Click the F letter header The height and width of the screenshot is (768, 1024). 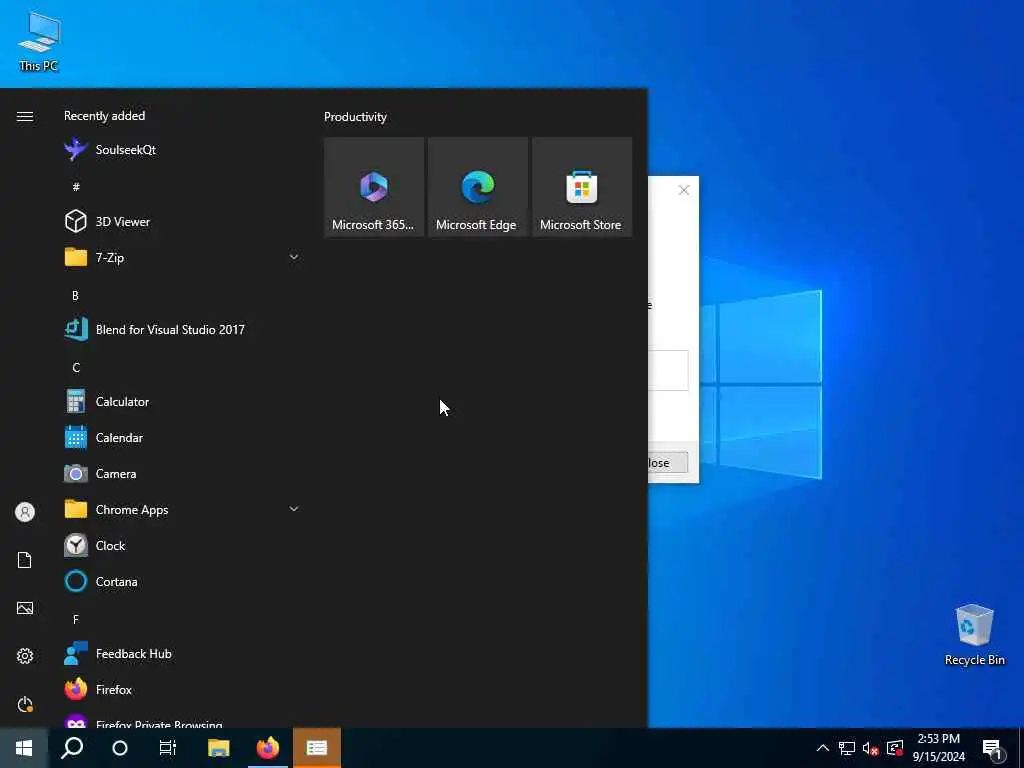[x=76, y=619]
